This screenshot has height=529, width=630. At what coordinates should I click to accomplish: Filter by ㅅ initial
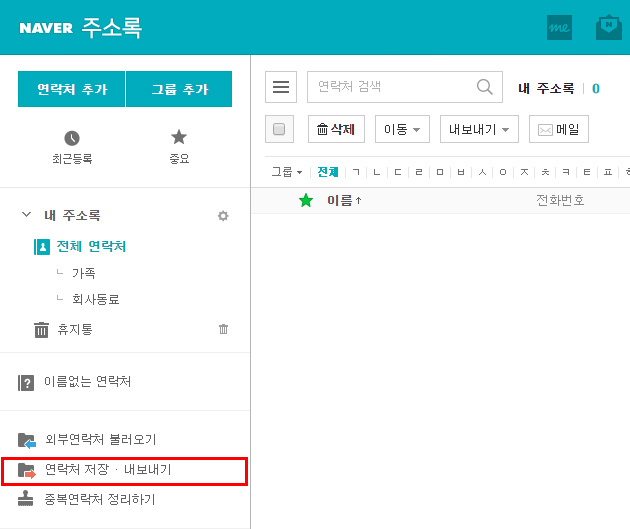(482, 172)
